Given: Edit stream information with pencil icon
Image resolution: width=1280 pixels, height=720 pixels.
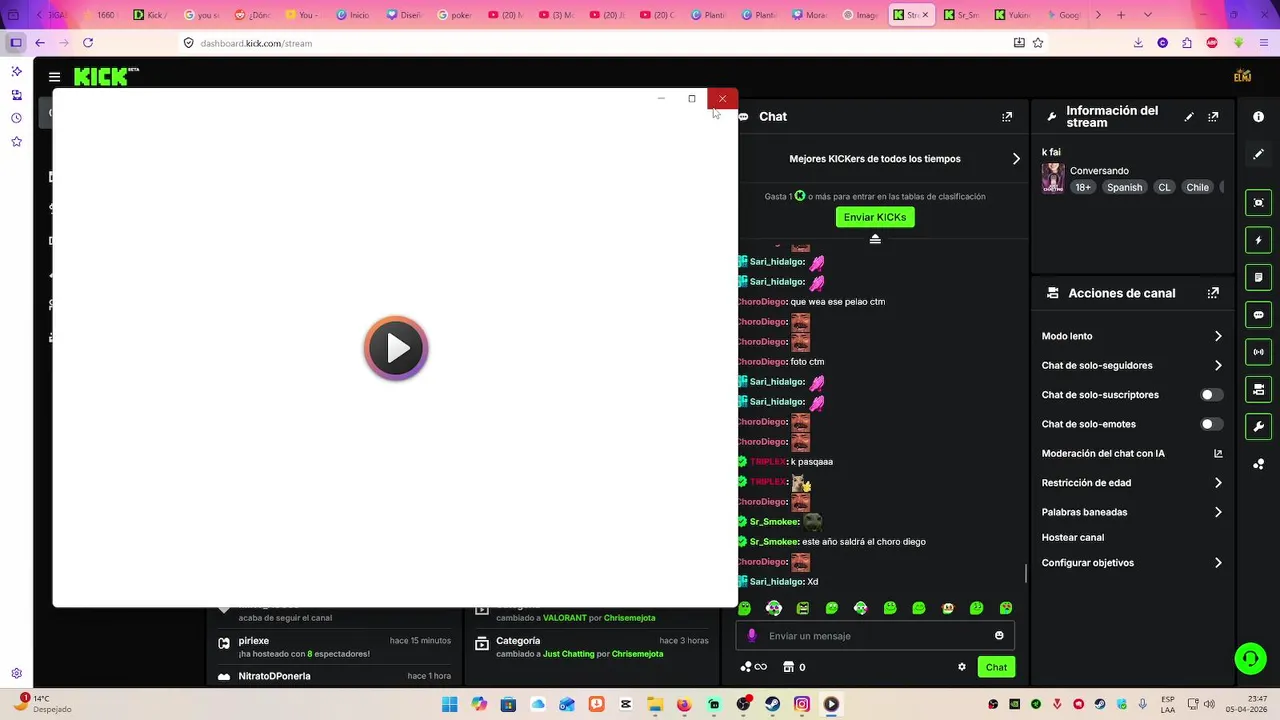Looking at the screenshot, I should [1189, 117].
